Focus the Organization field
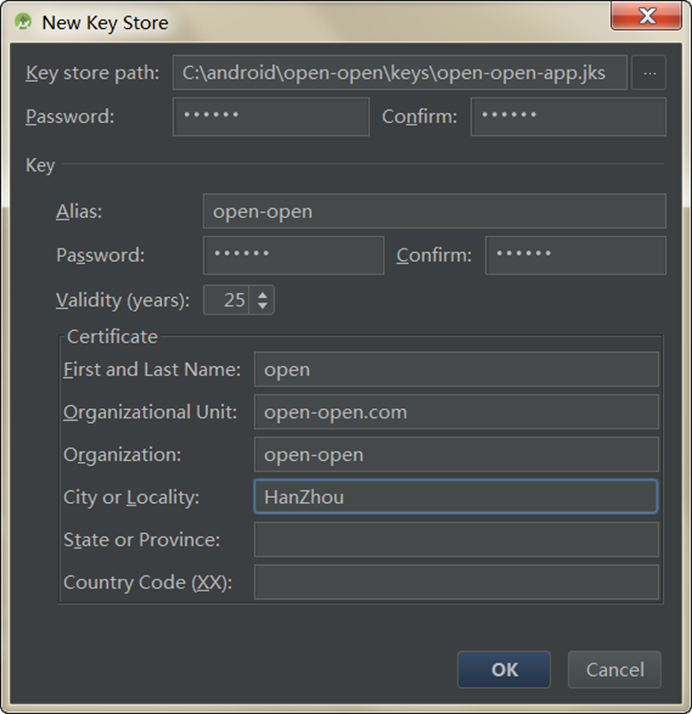Viewport: 692px width, 714px height. point(456,454)
